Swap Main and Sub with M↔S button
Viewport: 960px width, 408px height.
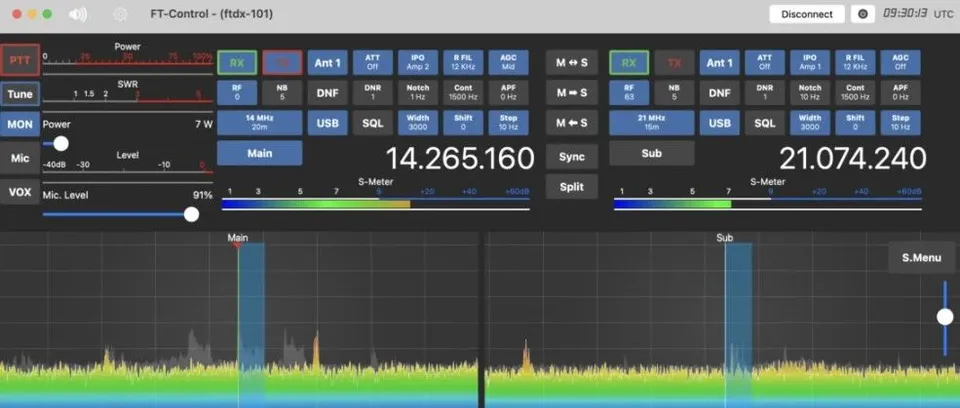(572, 63)
